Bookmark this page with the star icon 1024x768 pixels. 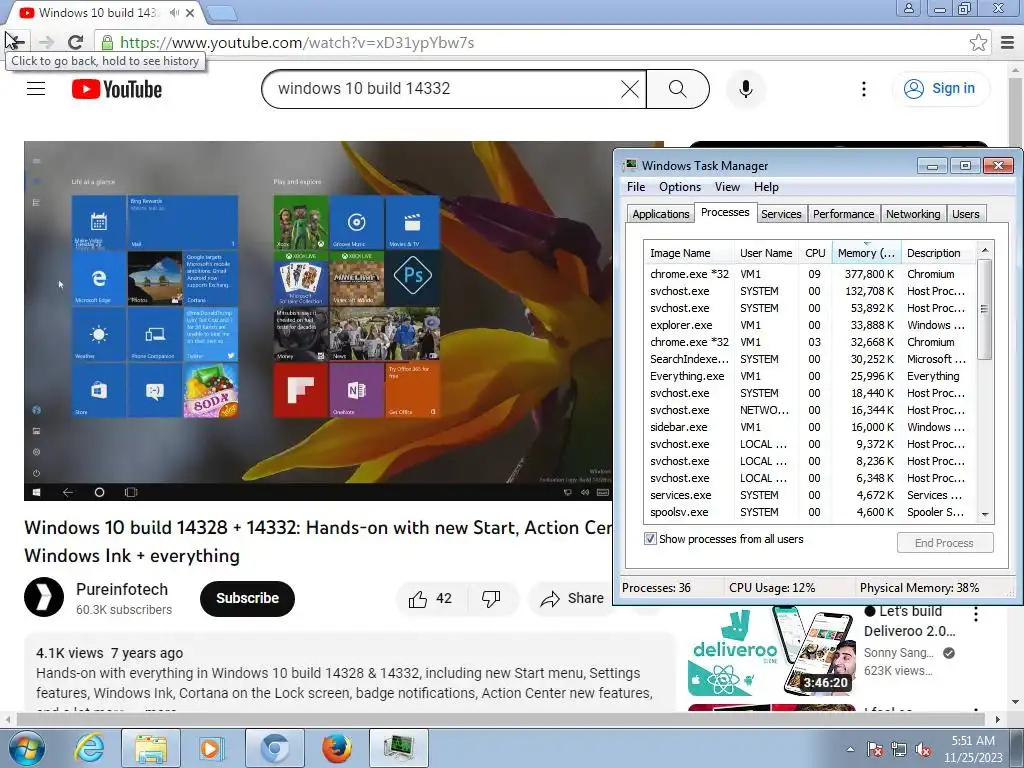978,42
